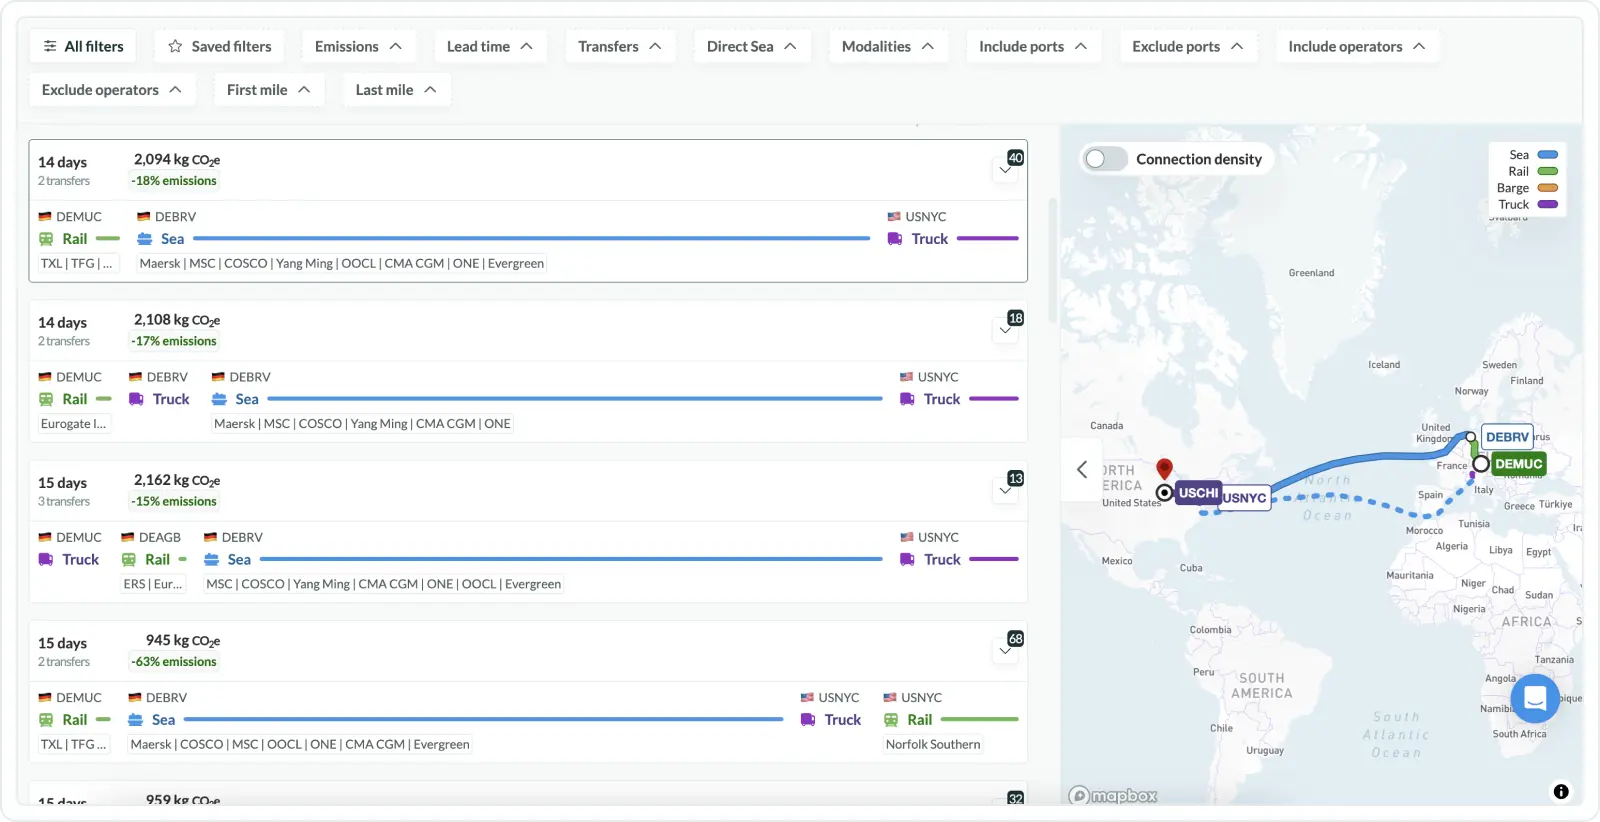Click the blue Sea legend swatch
The height and width of the screenshot is (822, 1600).
[1547, 155]
